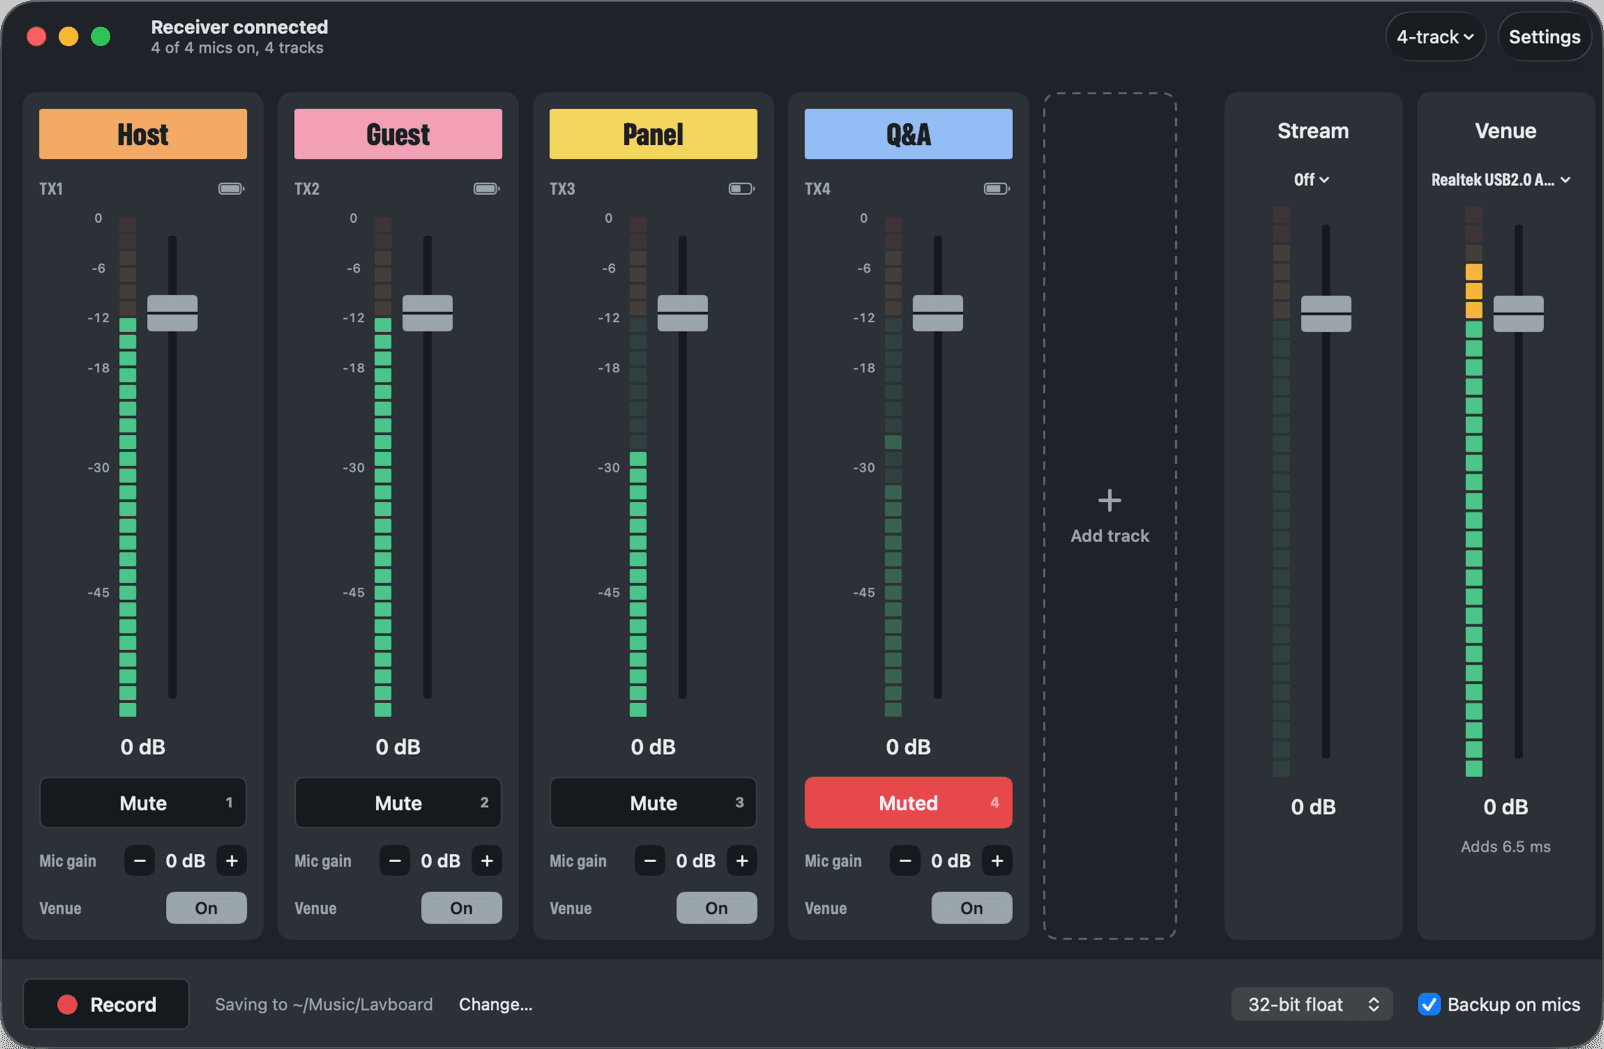Mute the Guest track
1604x1049 pixels.
pos(398,803)
